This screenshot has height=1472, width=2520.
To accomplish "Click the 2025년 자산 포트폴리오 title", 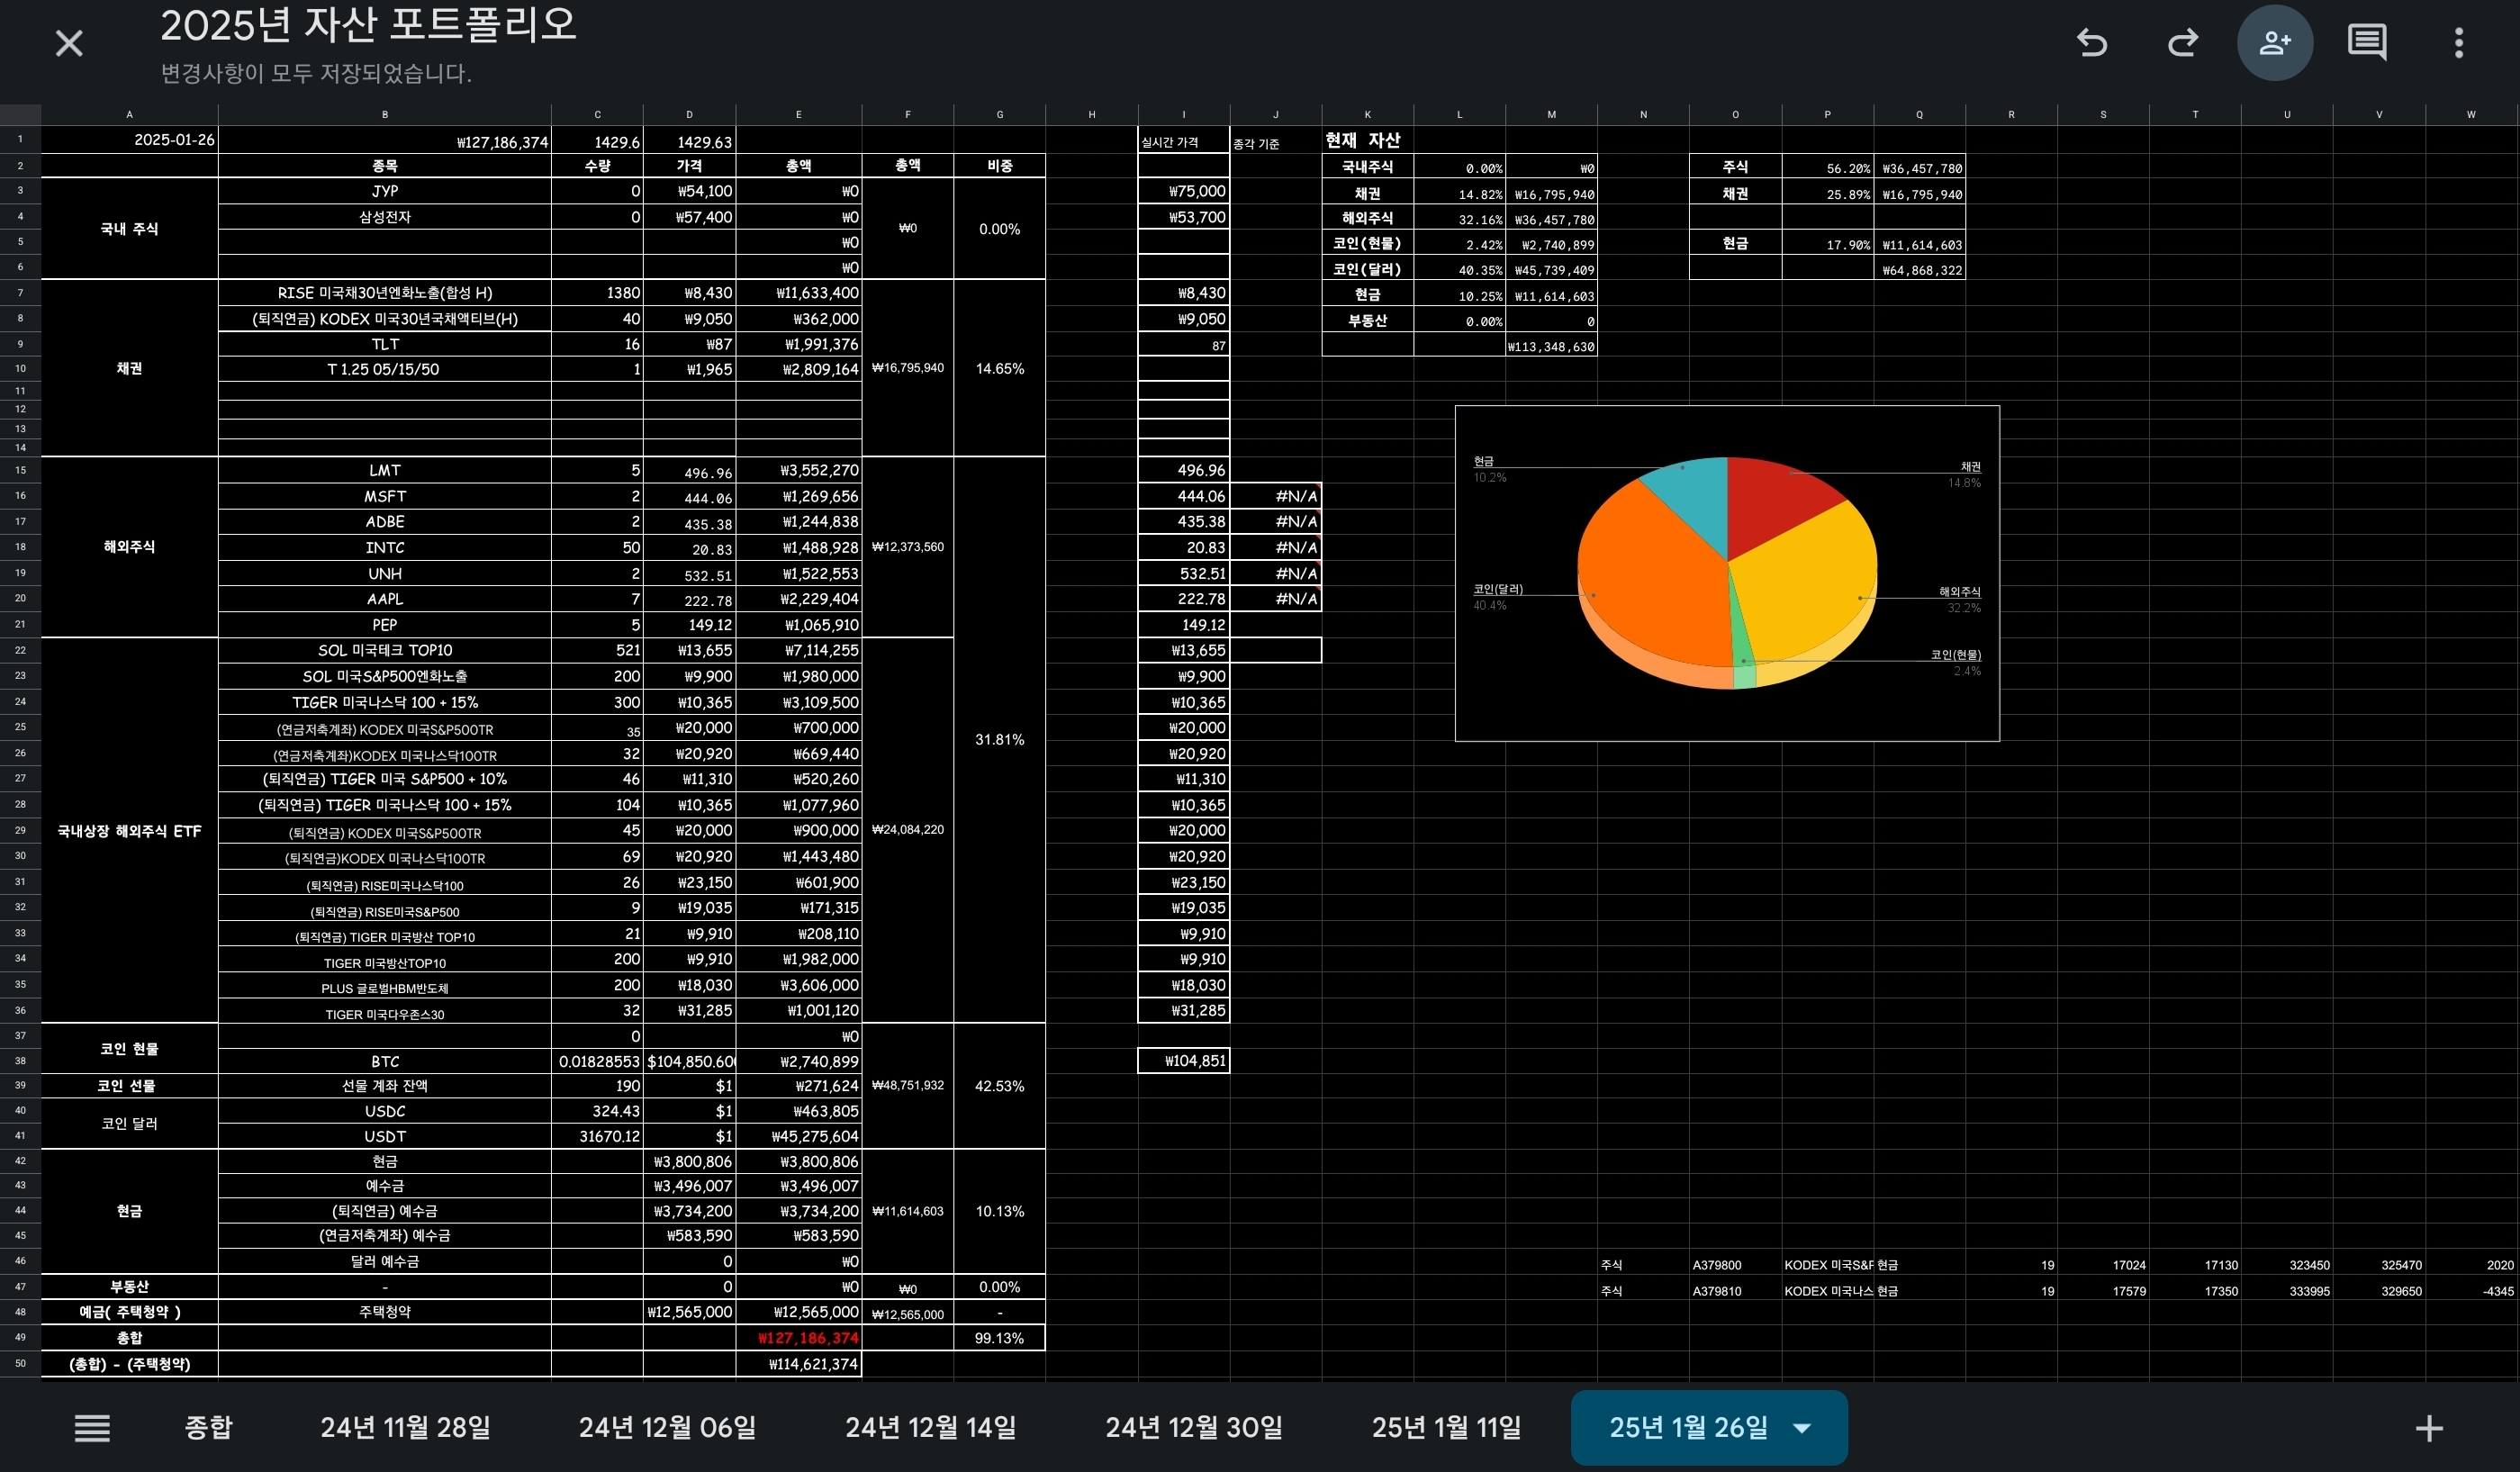I will [368, 26].
